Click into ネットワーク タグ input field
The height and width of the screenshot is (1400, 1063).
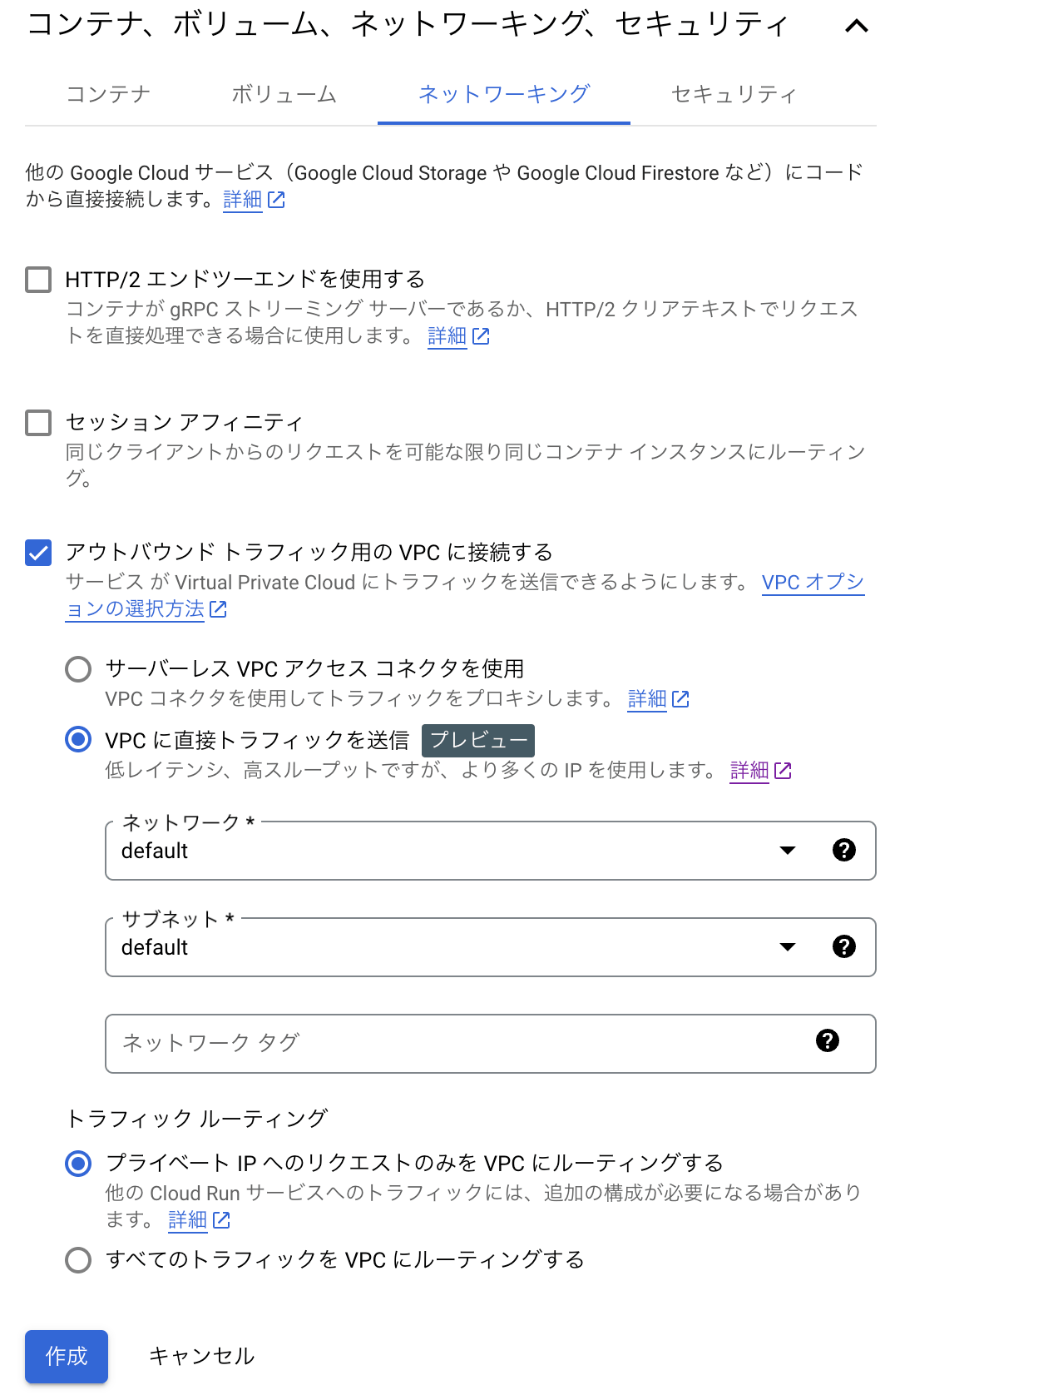click(460, 1043)
